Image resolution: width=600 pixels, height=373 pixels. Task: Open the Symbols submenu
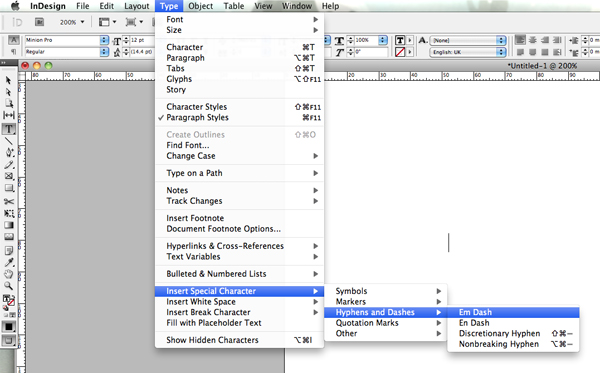(x=386, y=291)
